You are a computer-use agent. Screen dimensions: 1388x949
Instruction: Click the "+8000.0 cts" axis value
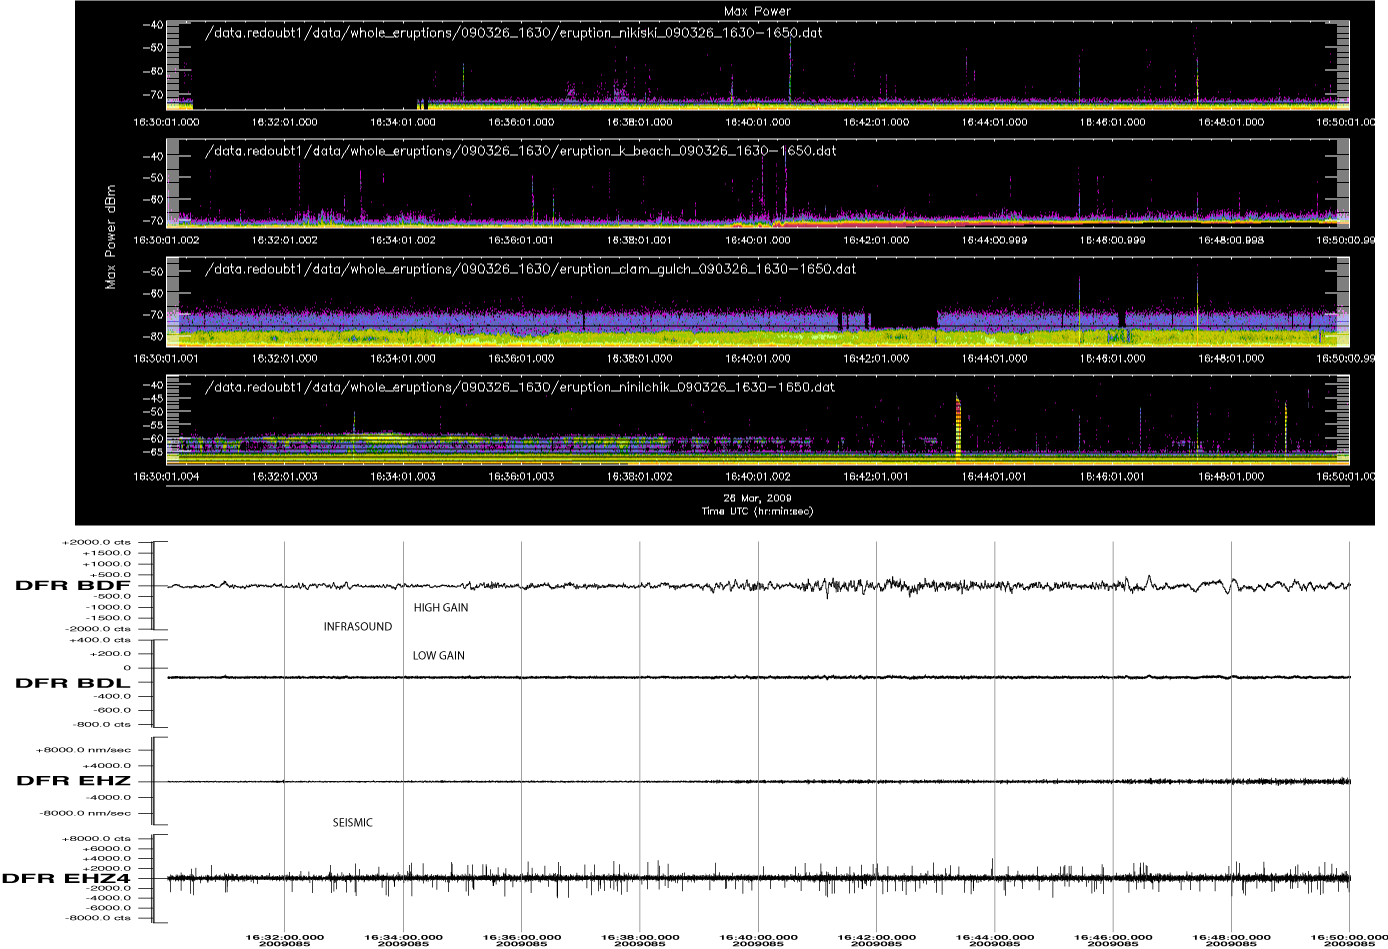click(96, 839)
